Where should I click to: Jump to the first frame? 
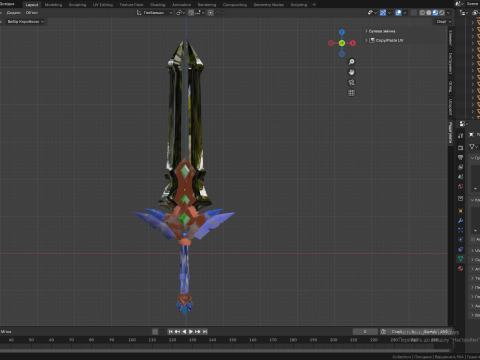point(171,332)
